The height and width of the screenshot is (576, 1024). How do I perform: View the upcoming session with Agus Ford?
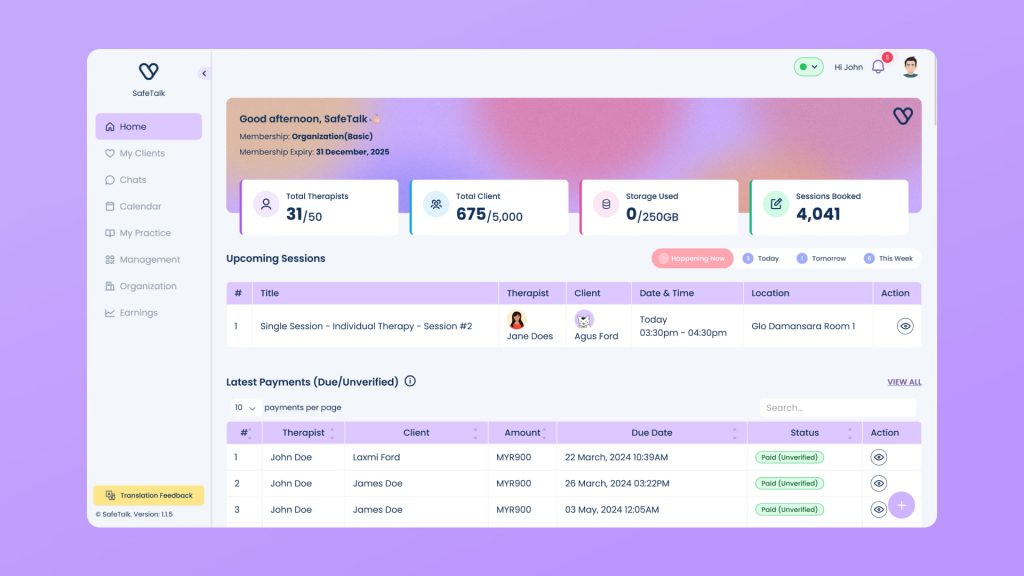click(905, 326)
